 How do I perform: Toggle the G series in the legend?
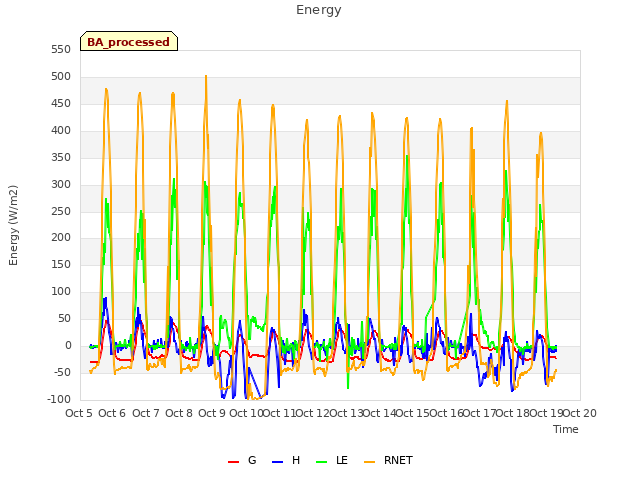click(x=242, y=460)
